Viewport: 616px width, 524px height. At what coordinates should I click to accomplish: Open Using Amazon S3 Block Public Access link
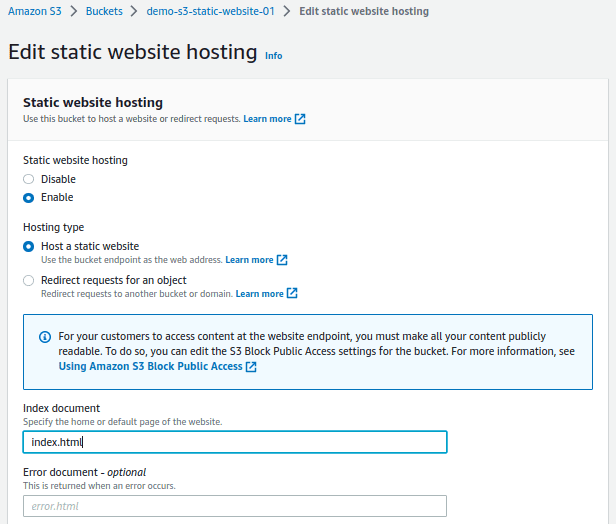click(150, 366)
